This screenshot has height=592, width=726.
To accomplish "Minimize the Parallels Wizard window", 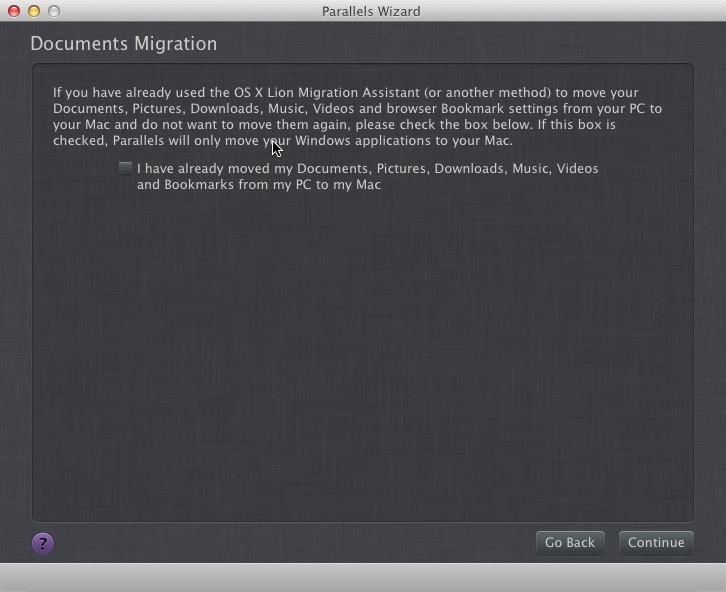I will 34,11.
